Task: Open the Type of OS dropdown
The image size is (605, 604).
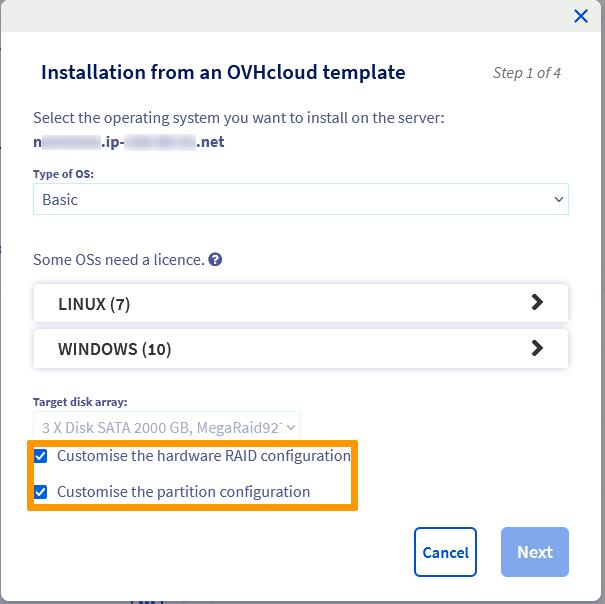Action: click(x=300, y=200)
